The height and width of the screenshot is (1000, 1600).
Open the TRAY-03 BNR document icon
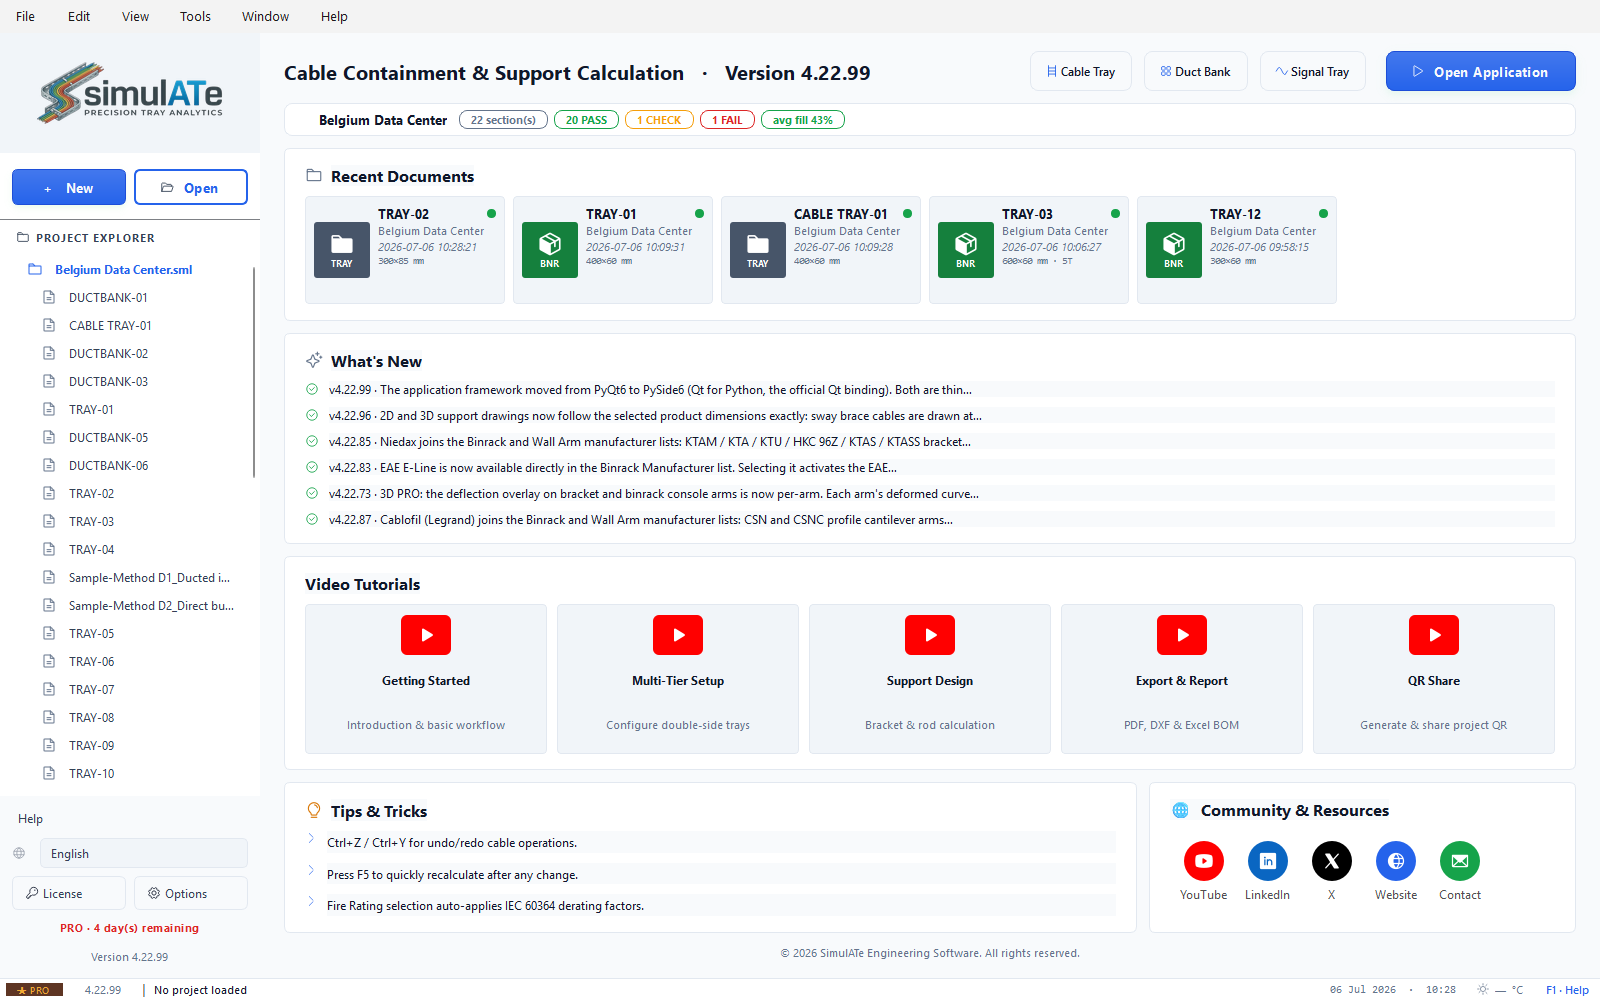pyautogui.click(x=966, y=250)
